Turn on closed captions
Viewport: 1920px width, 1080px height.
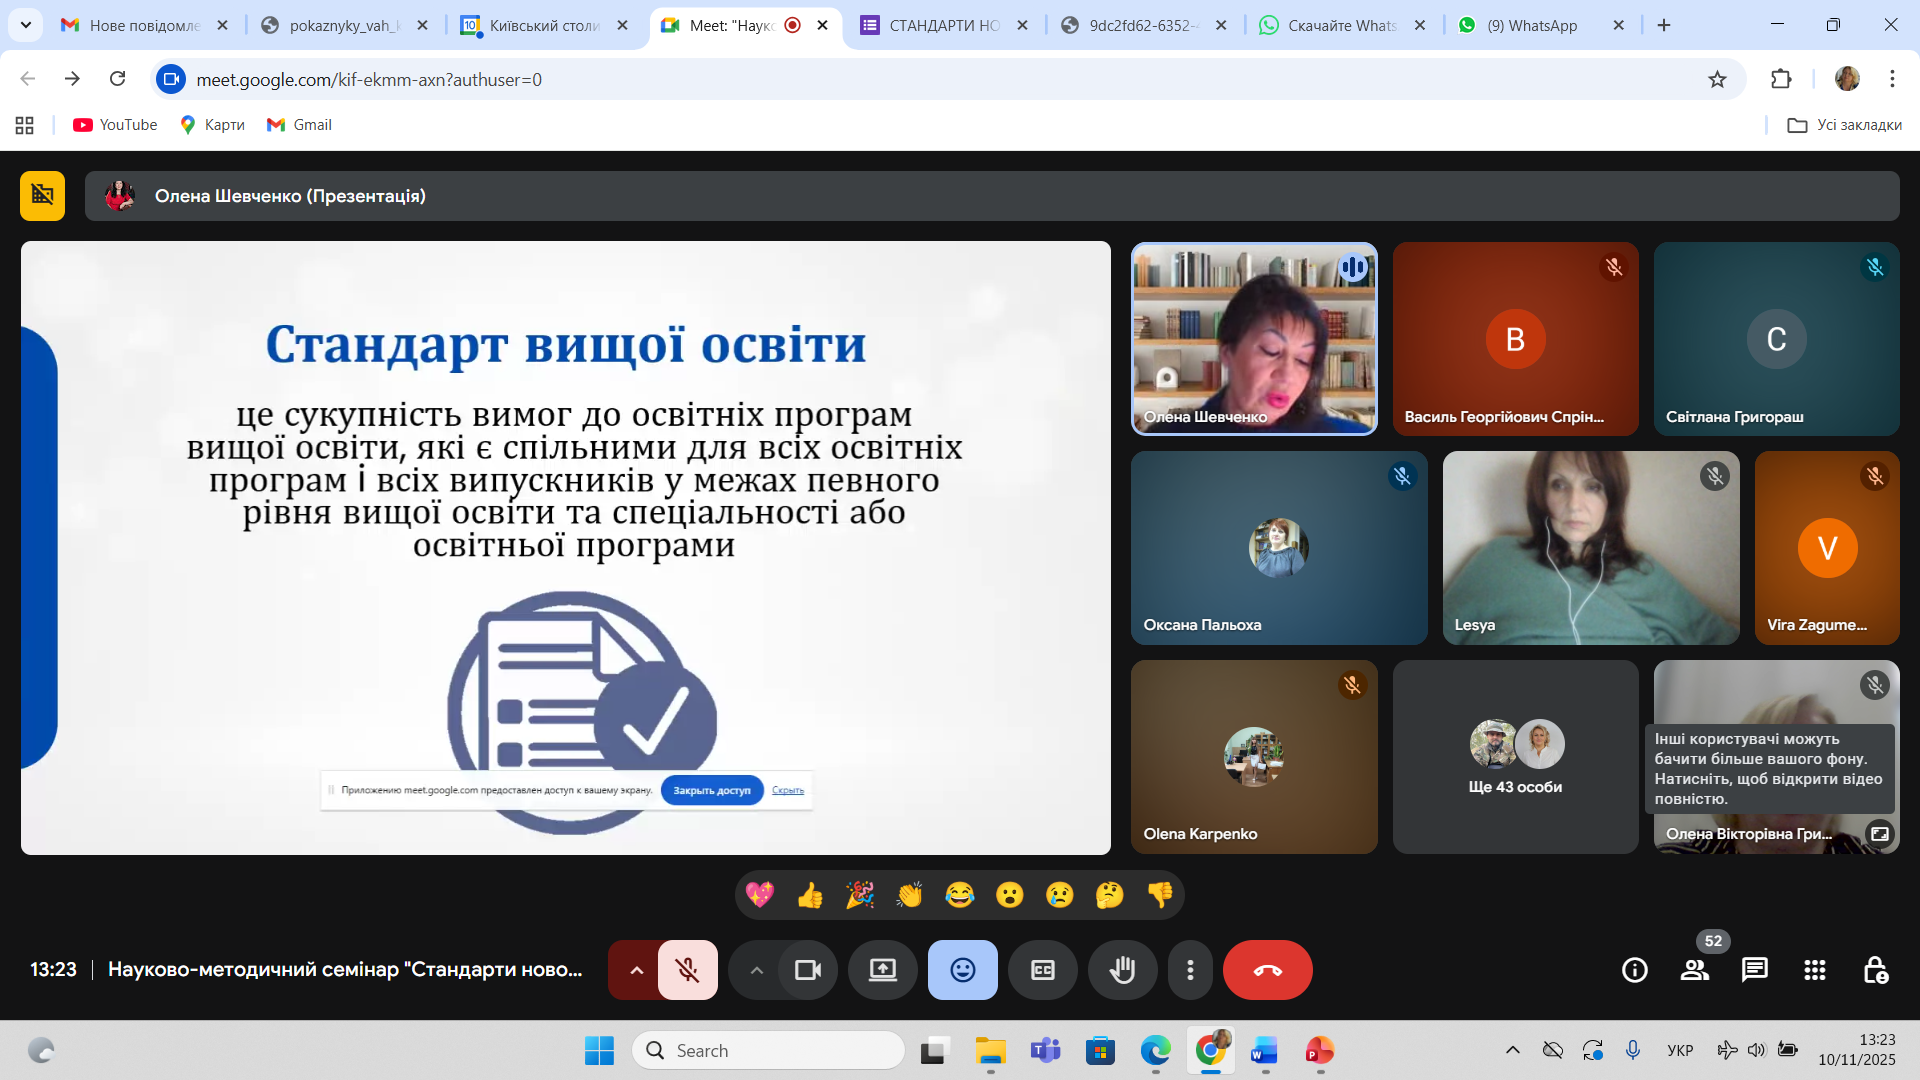(x=1042, y=970)
